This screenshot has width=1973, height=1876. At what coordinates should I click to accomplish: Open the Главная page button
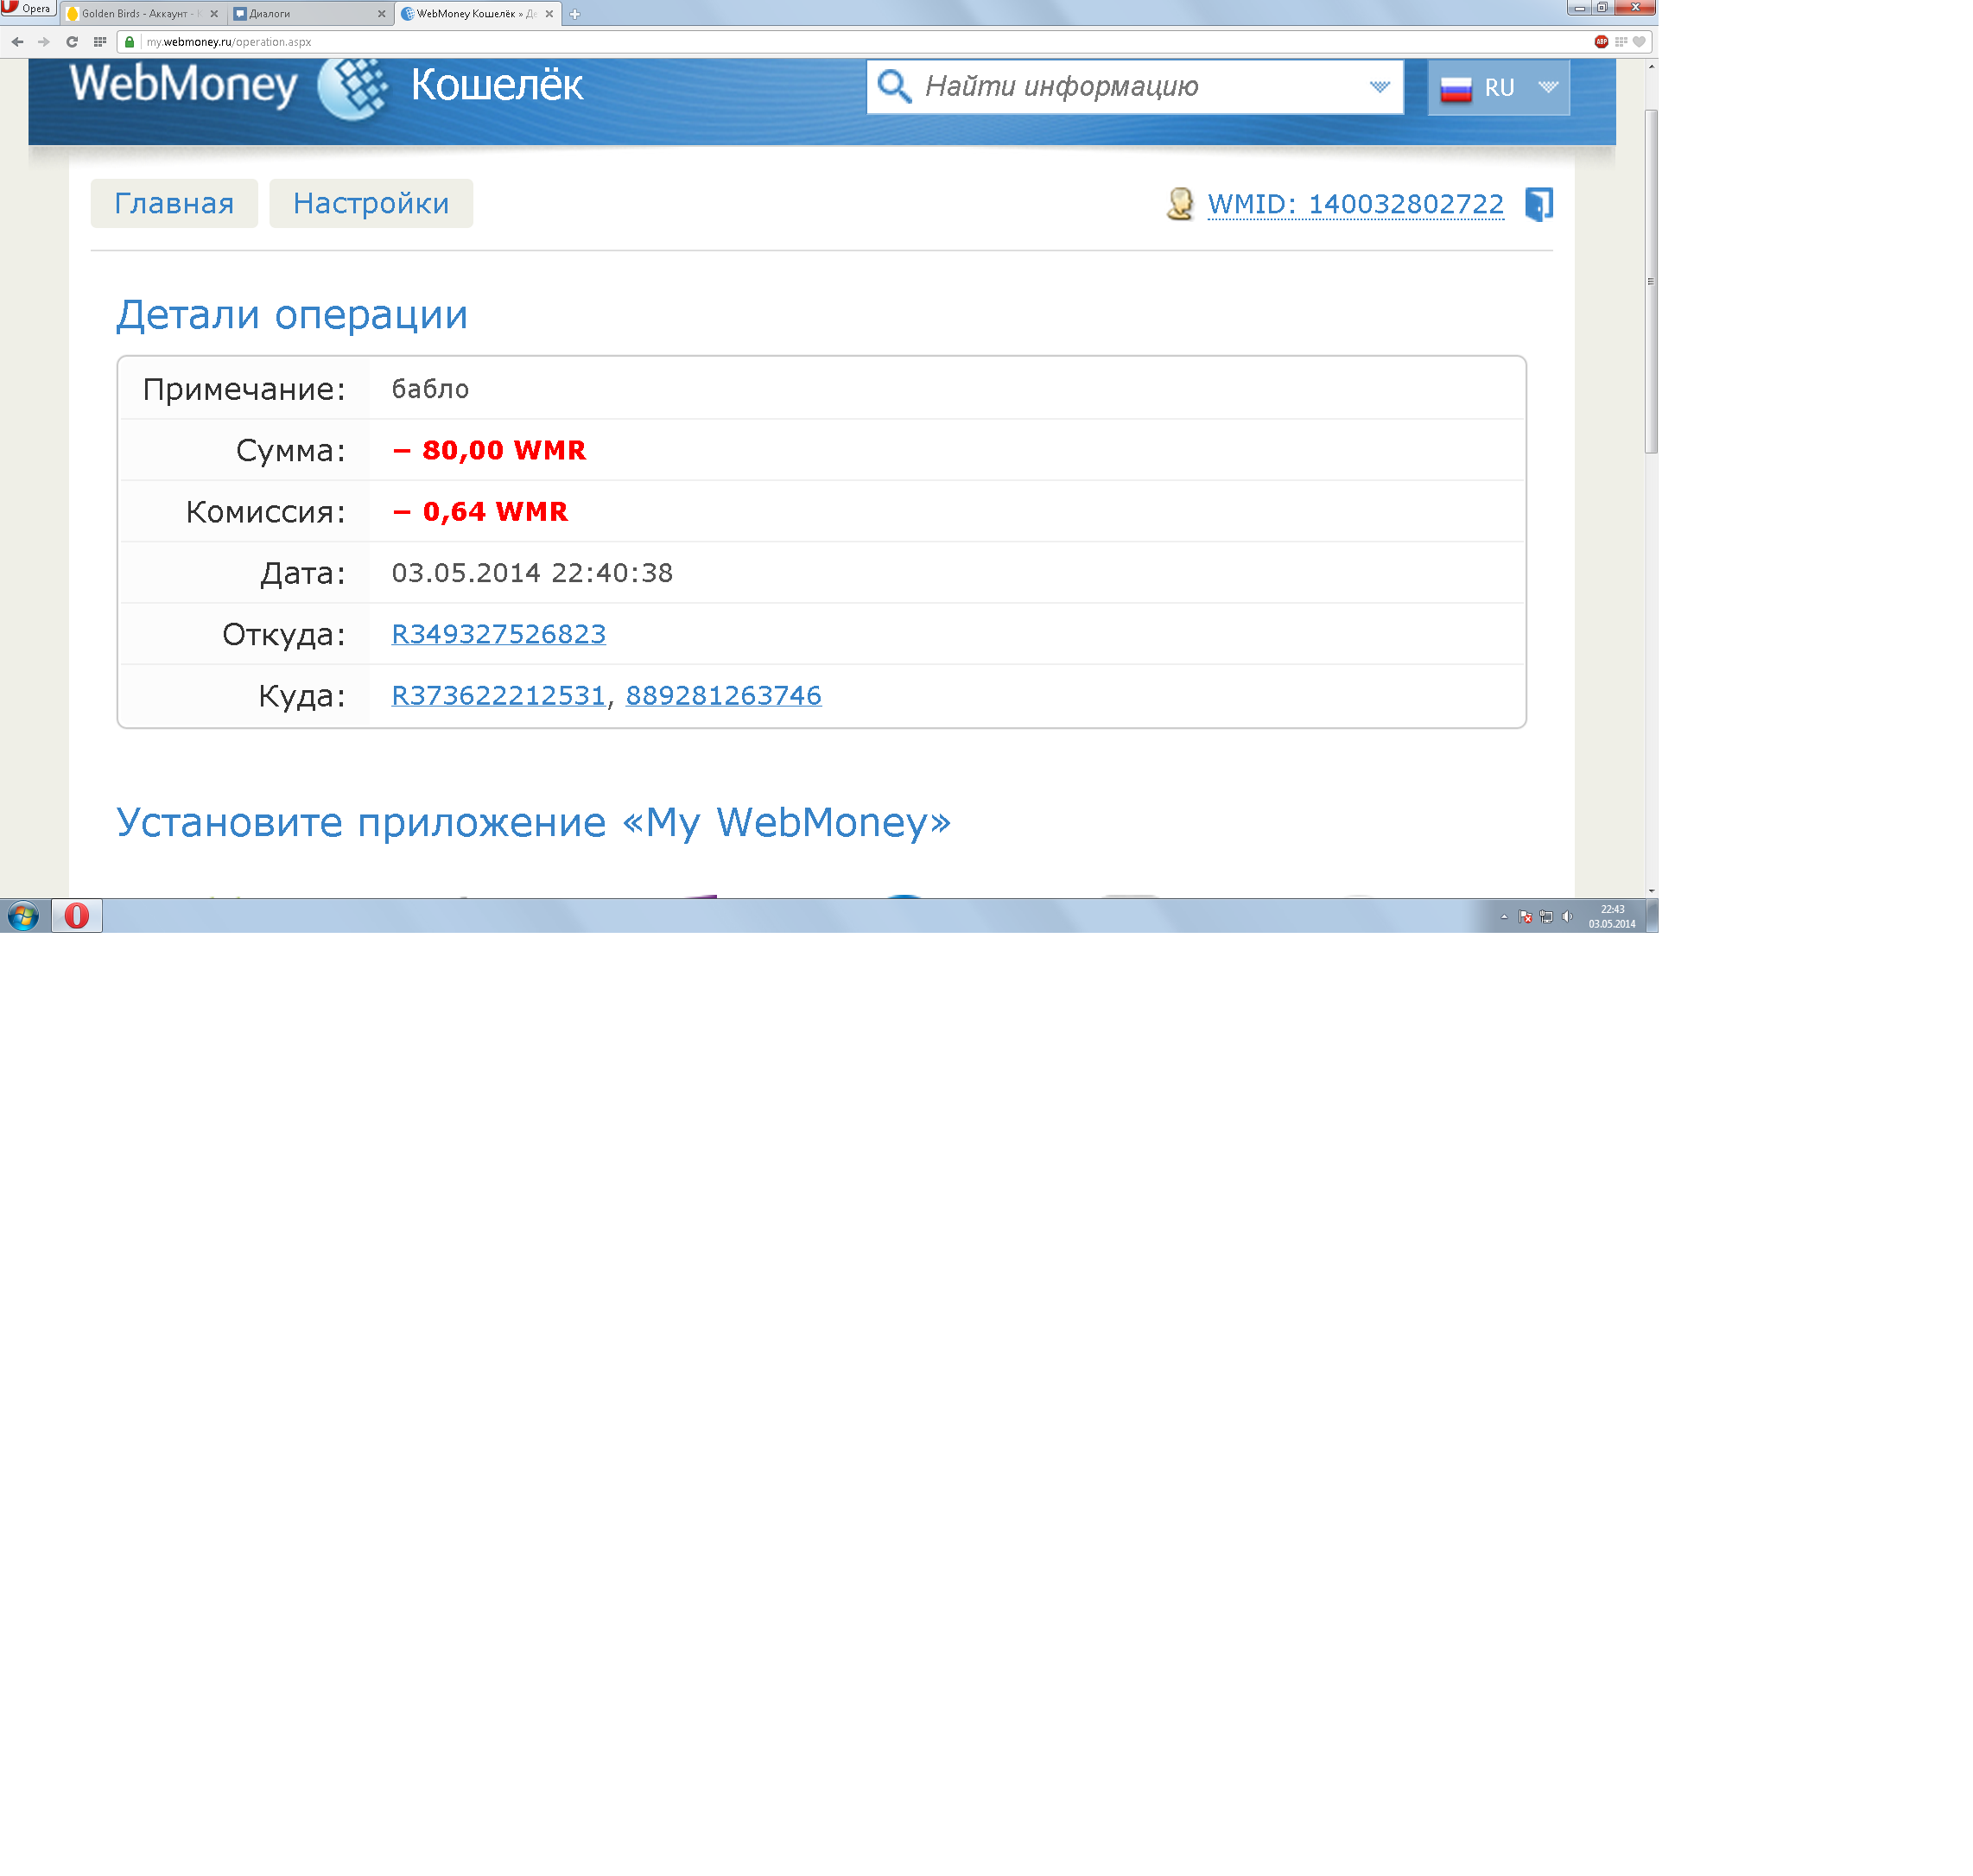tap(174, 204)
